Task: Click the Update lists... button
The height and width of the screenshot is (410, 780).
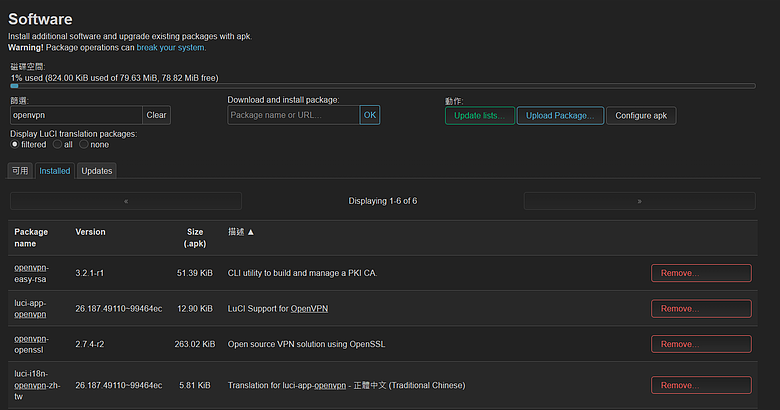Action: pos(480,115)
